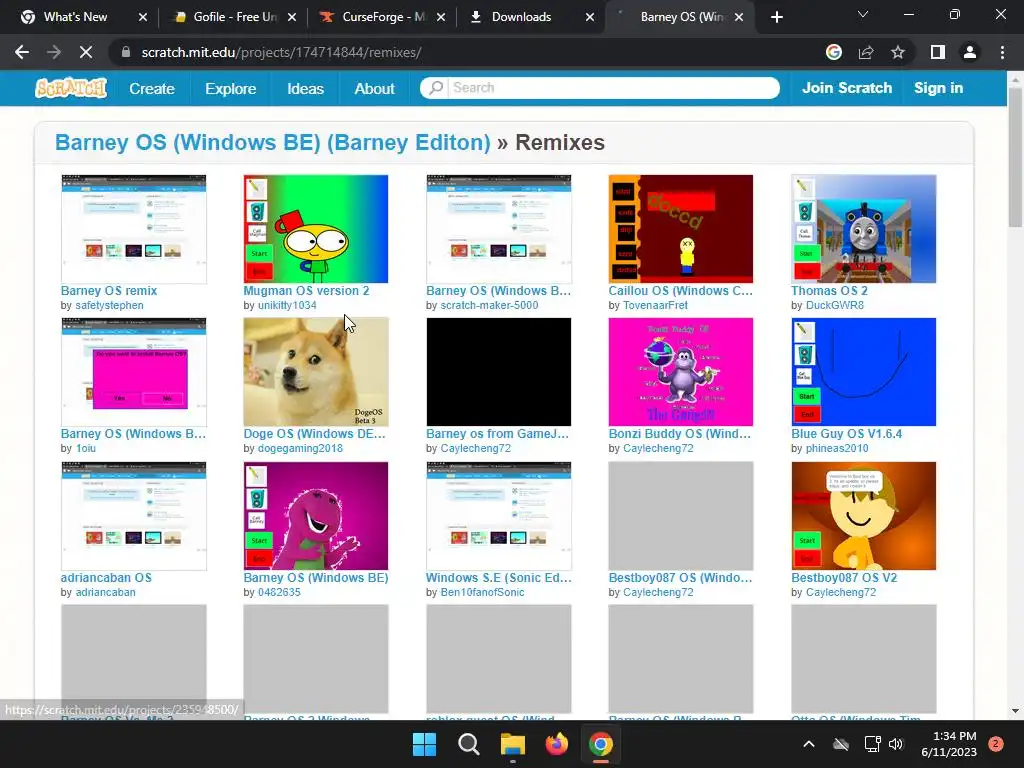
Task: Open File Explorer from taskbar
Action: click(513, 744)
